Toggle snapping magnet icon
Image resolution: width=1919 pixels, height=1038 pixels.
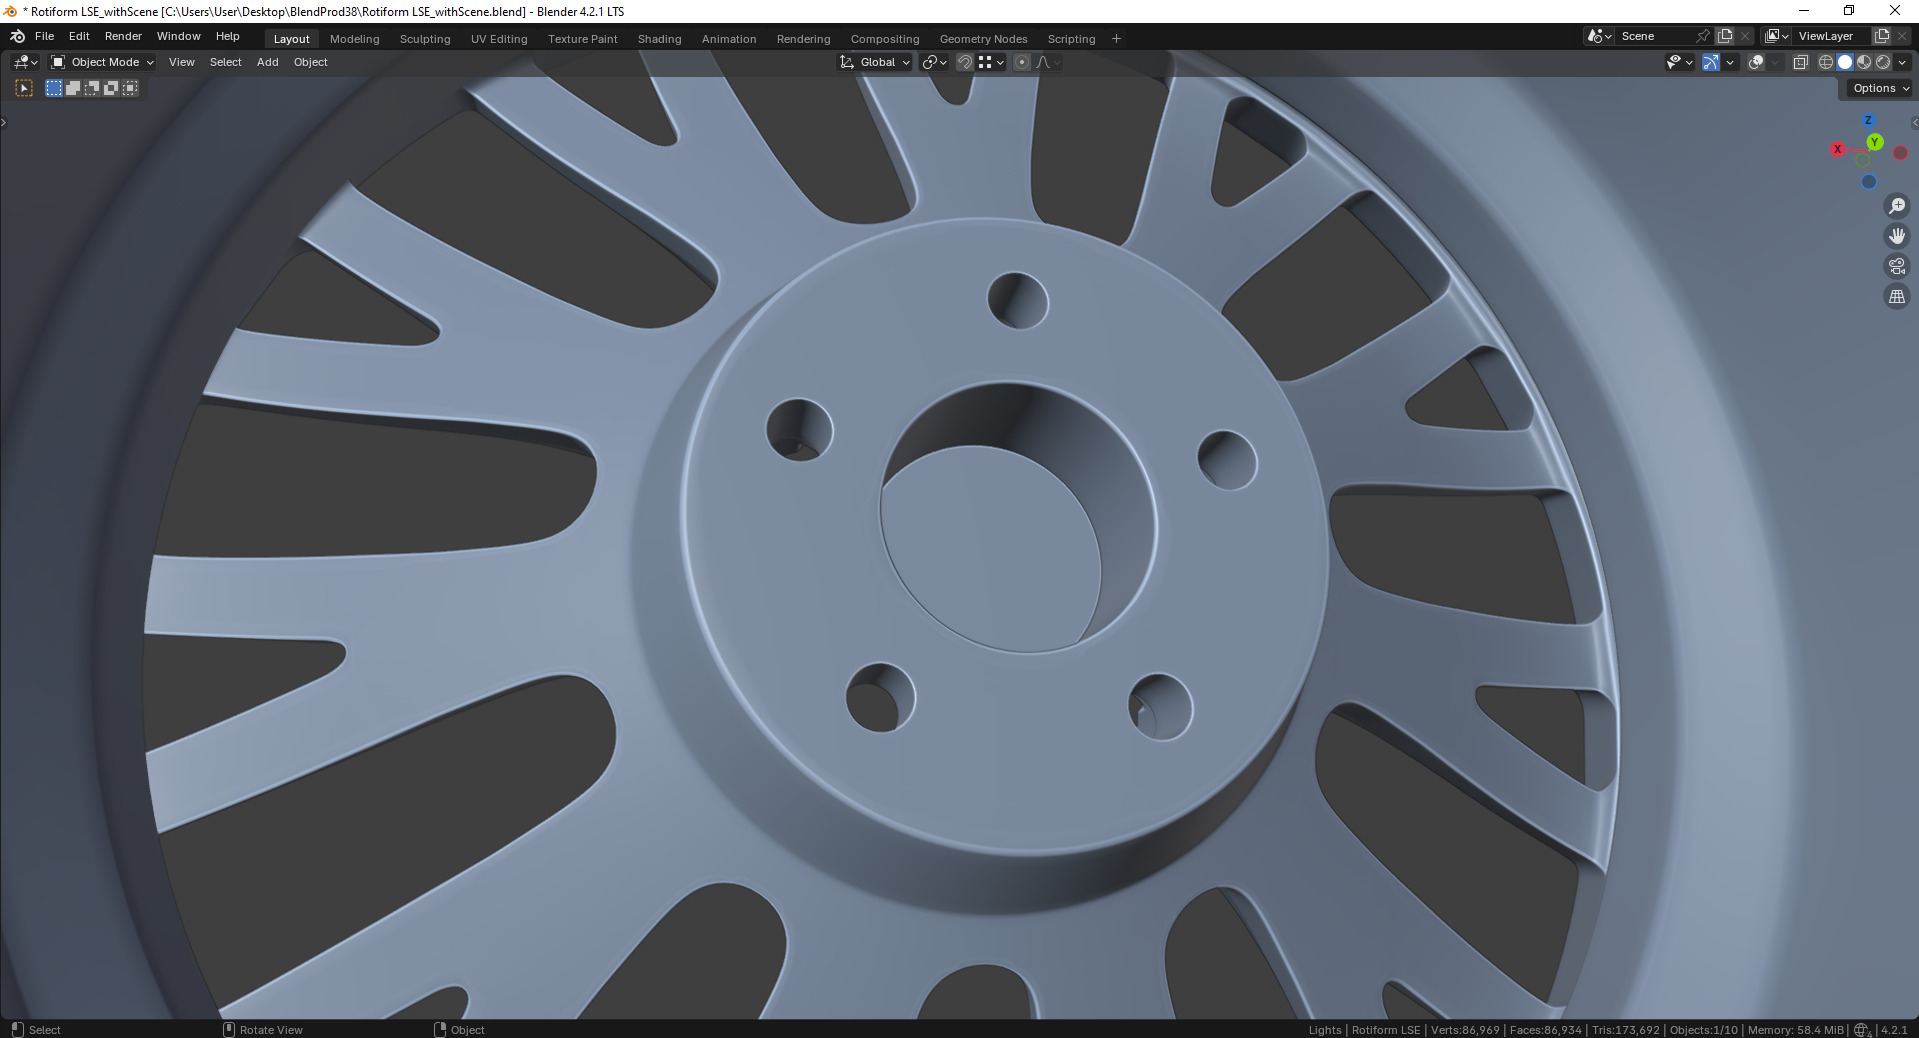(965, 62)
